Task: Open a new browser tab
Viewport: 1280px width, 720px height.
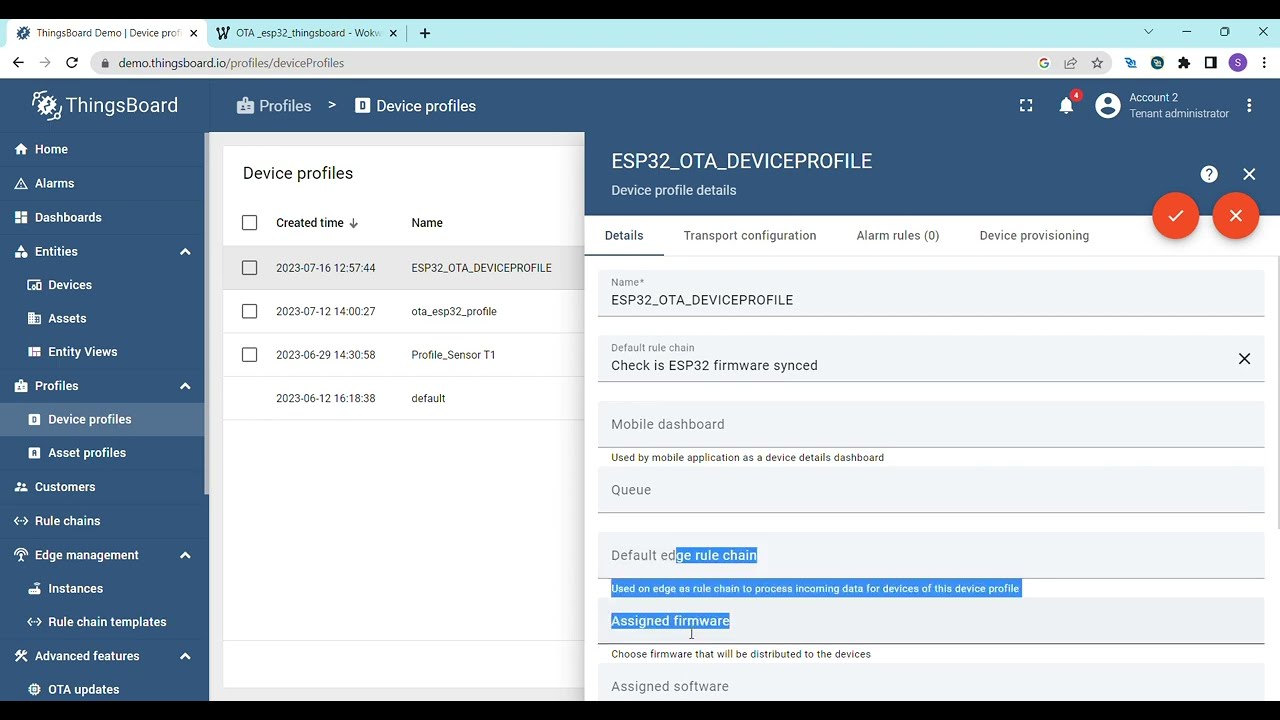Action: (x=425, y=33)
